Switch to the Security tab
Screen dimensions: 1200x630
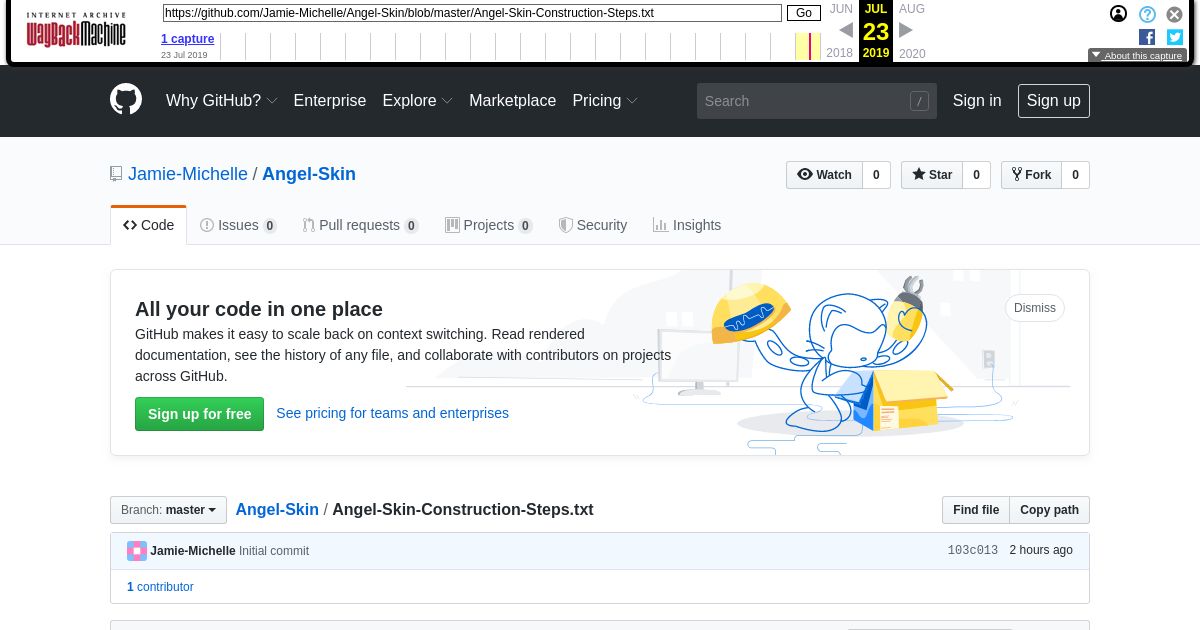[593, 225]
